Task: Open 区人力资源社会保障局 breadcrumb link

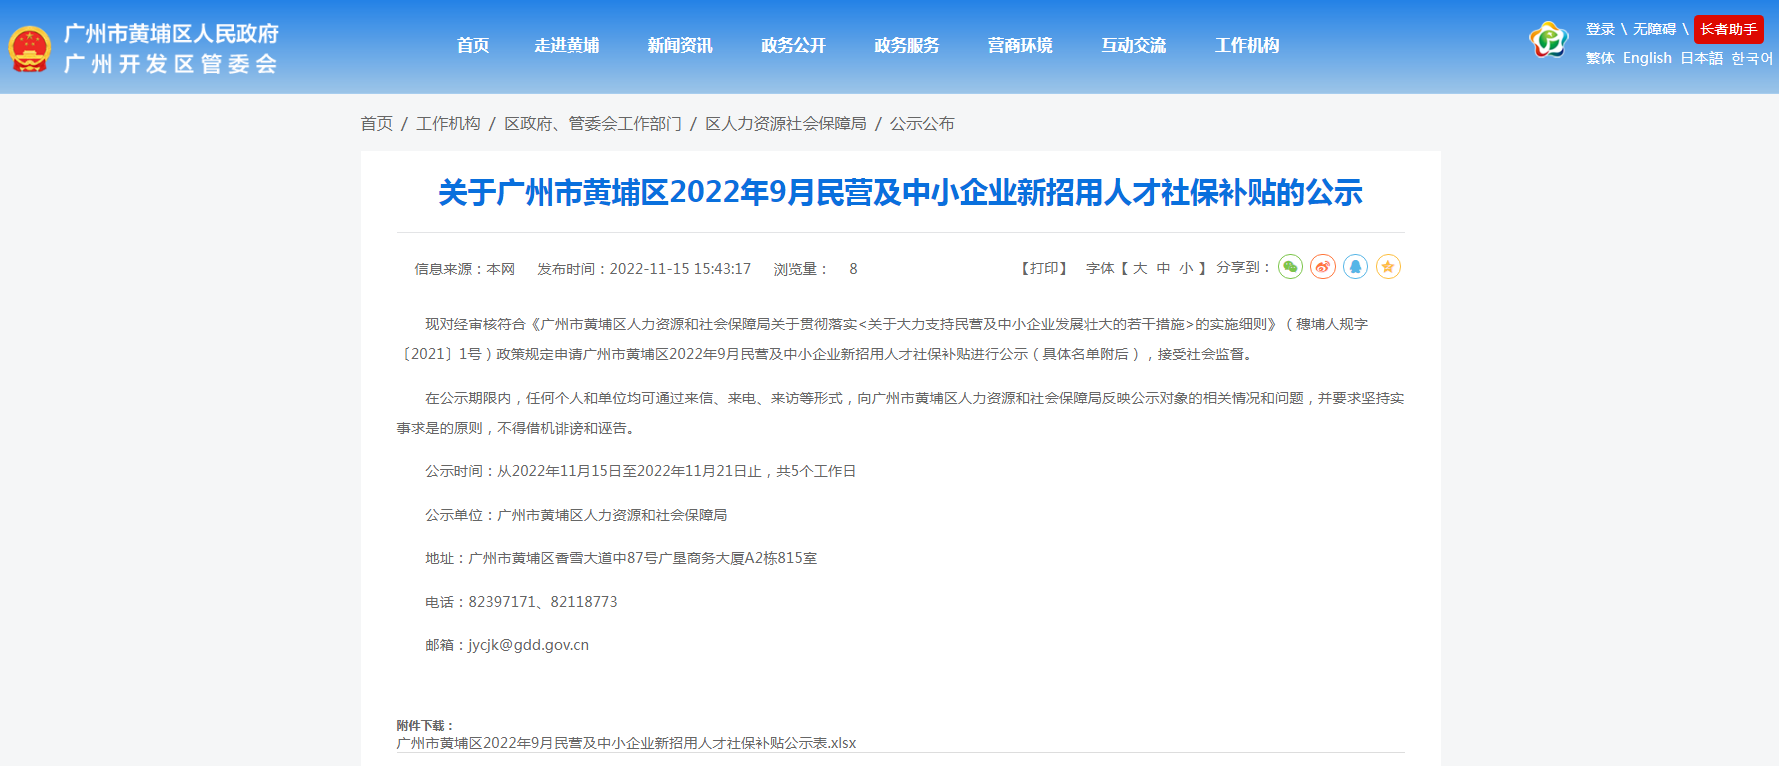Action: (x=786, y=124)
